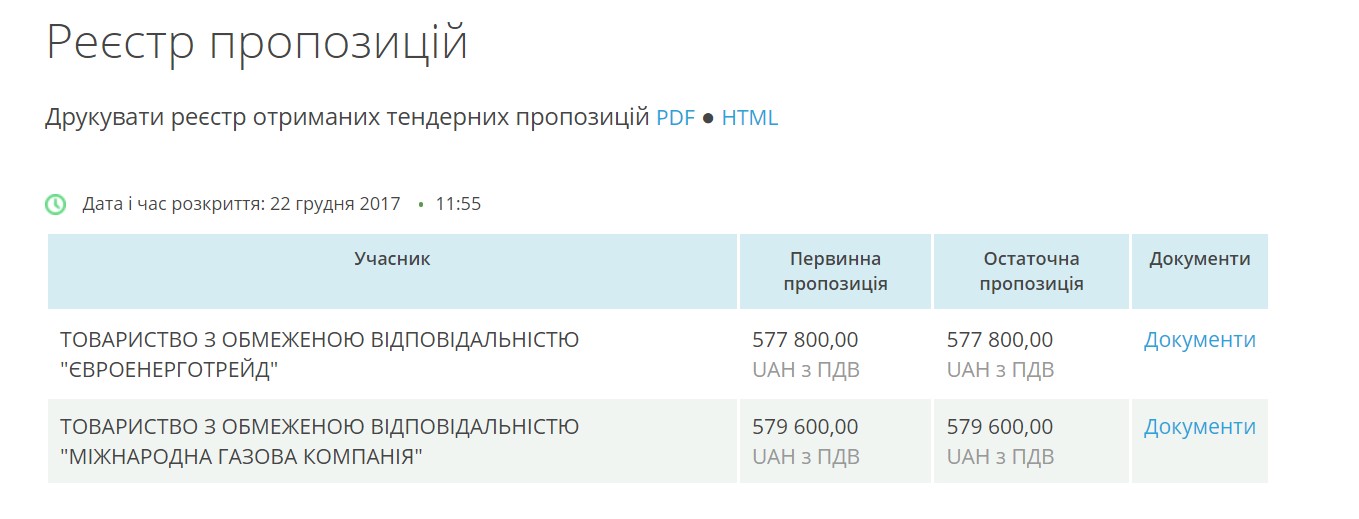Click МІЖНАРОДНА ГАЗОВА КОМПАНІЯ initial offer 579 600,00

(x=805, y=427)
